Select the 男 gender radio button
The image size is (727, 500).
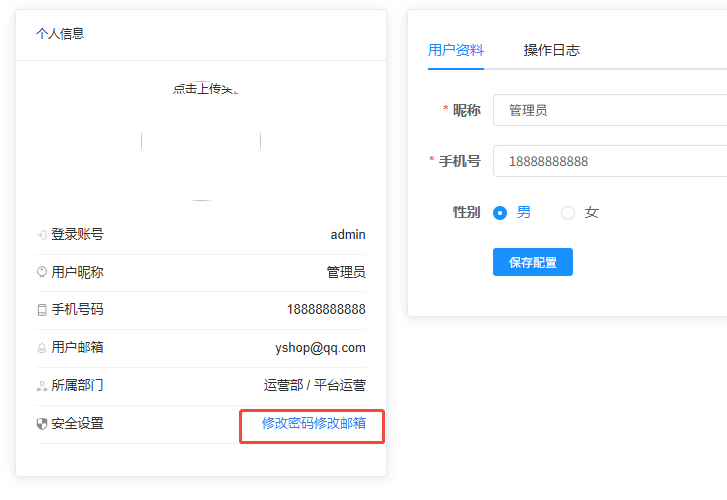tap(501, 213)
